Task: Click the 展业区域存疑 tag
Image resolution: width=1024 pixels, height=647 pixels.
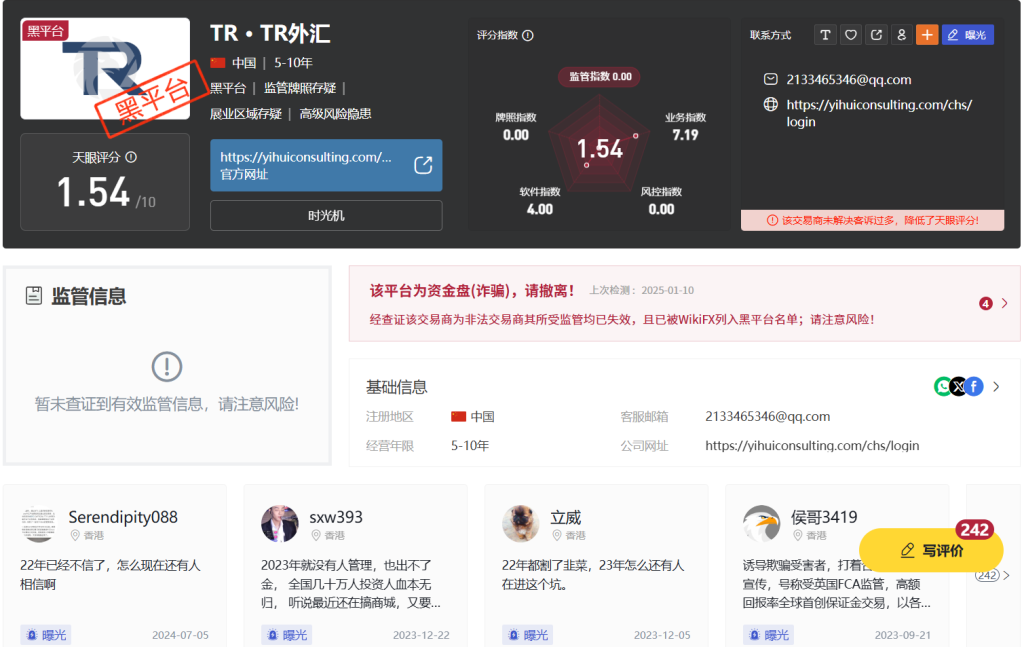Action: pos(246,114)
